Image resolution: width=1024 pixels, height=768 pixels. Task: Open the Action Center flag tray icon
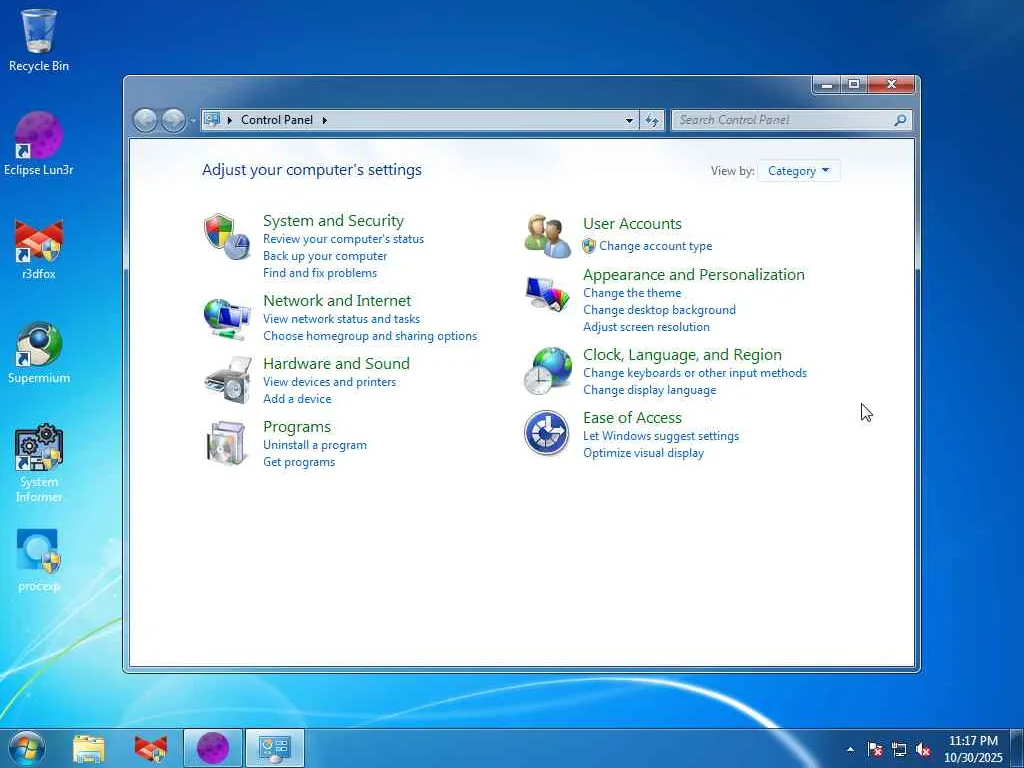875,749
